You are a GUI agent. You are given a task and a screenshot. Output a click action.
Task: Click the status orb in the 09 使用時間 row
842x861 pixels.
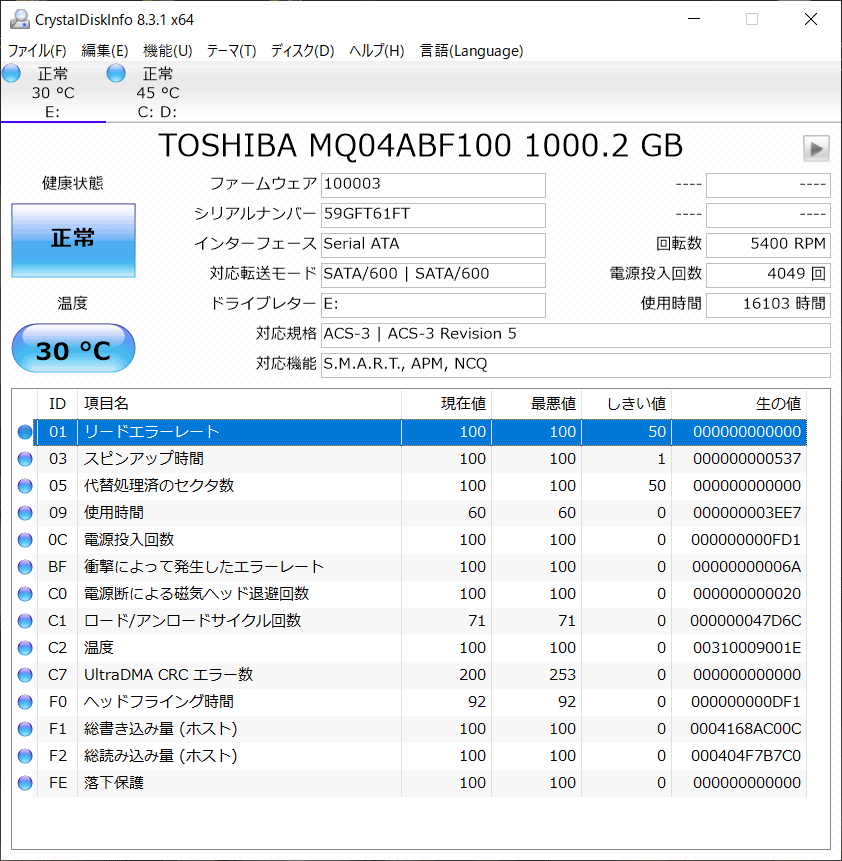click(25, 513)
